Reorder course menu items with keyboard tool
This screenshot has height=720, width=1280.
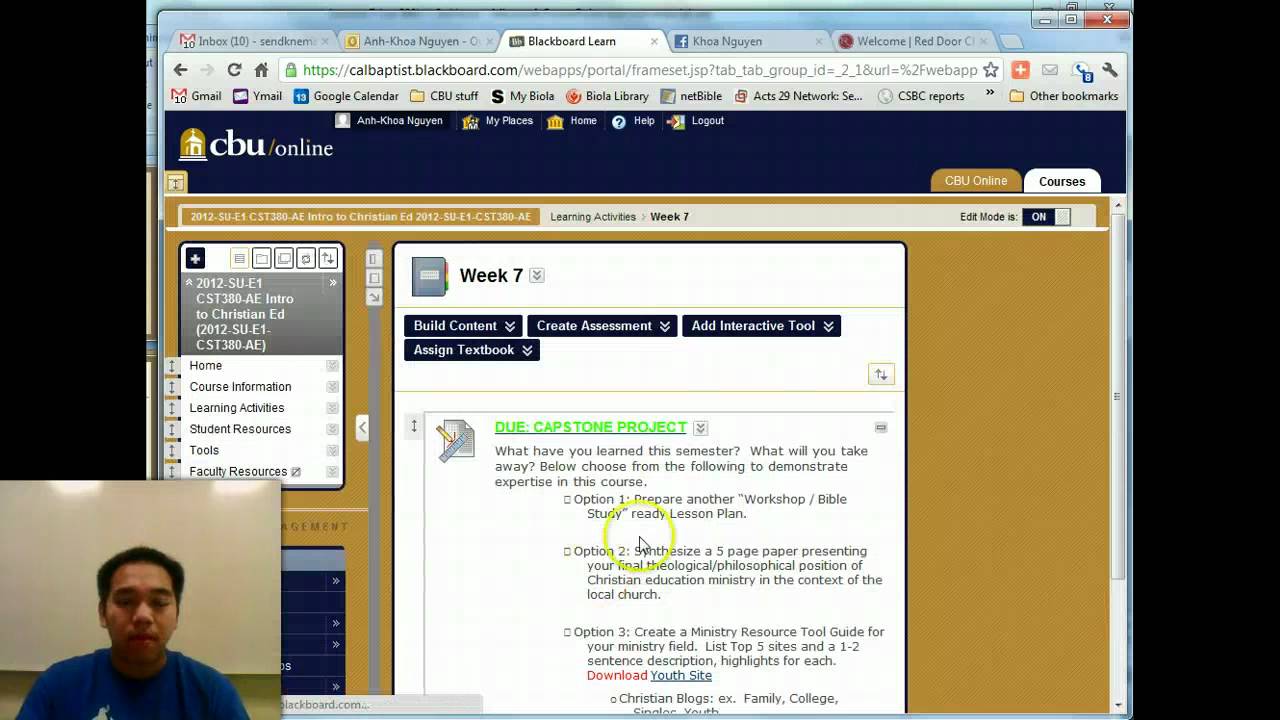click(x=327, y=258)
